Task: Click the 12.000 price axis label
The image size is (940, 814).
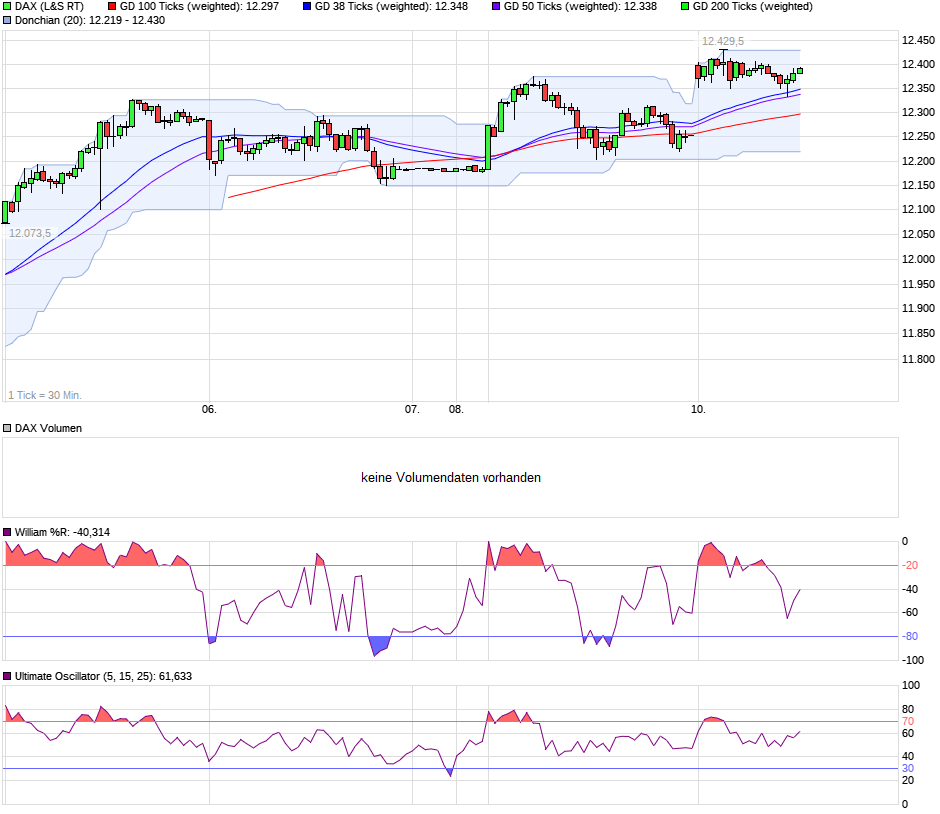Action: [x=918, y=259]
